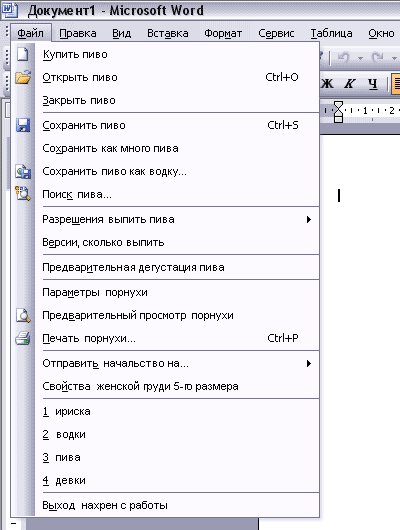Click the printer icon
This screenshot has width=400, height=530.
23,338
